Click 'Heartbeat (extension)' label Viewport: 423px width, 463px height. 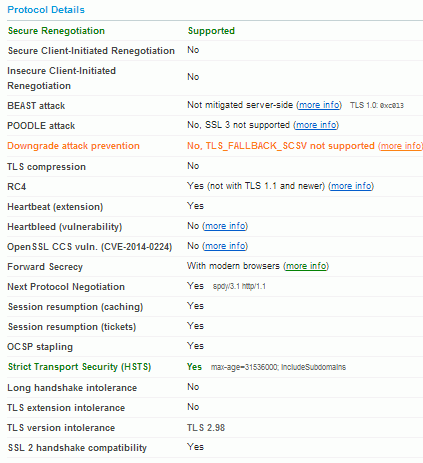coord(55,207)
